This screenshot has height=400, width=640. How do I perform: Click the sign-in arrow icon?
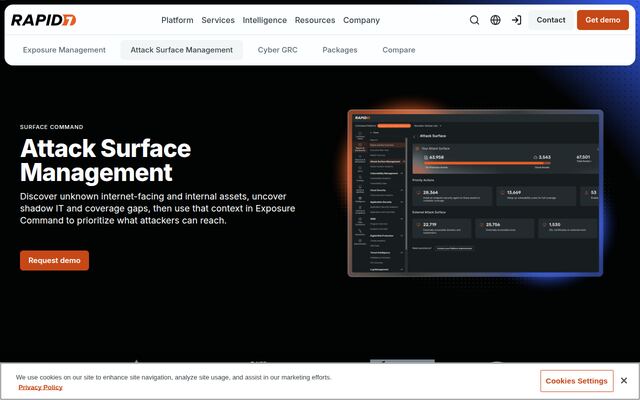coord(516,20)
